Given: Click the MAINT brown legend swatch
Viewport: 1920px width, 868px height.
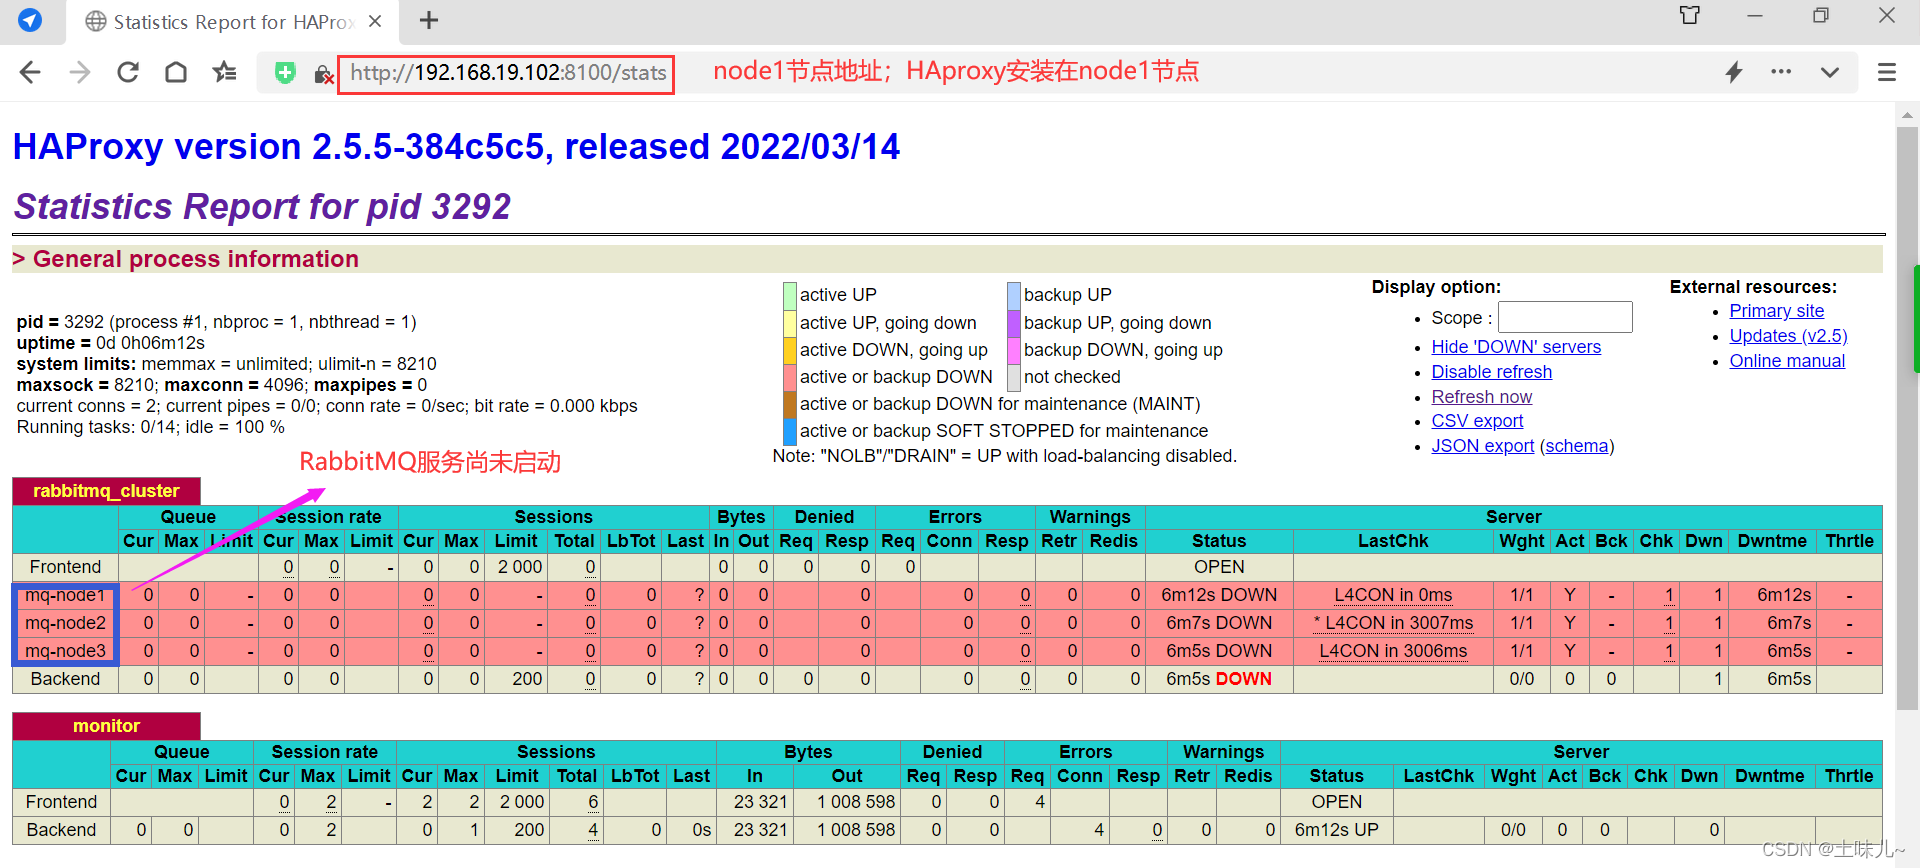Looking at the screenshot, I should pos(790,404).
